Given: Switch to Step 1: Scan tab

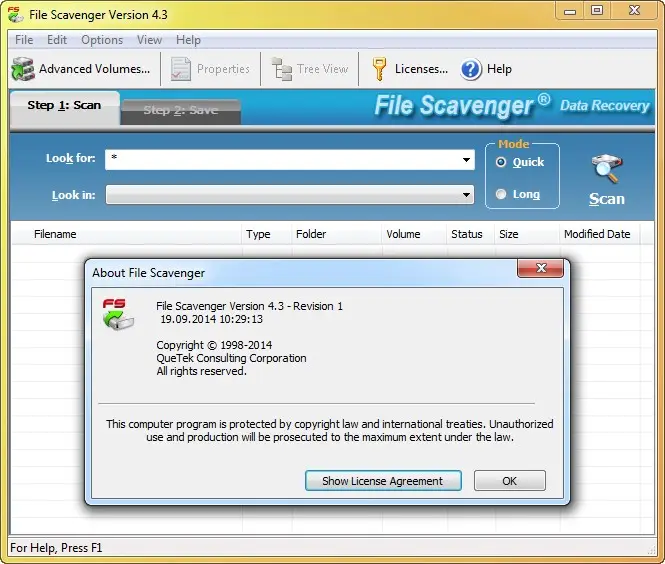Looking at the screenshot, I should (x=64, y=106).
